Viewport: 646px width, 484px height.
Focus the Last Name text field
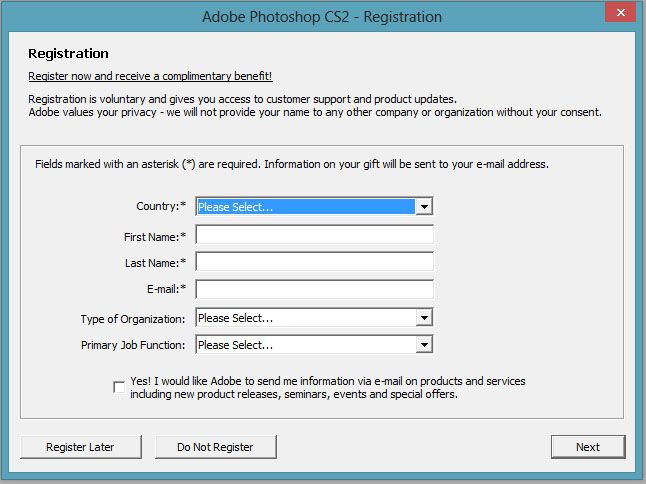[x=314, y=262]
